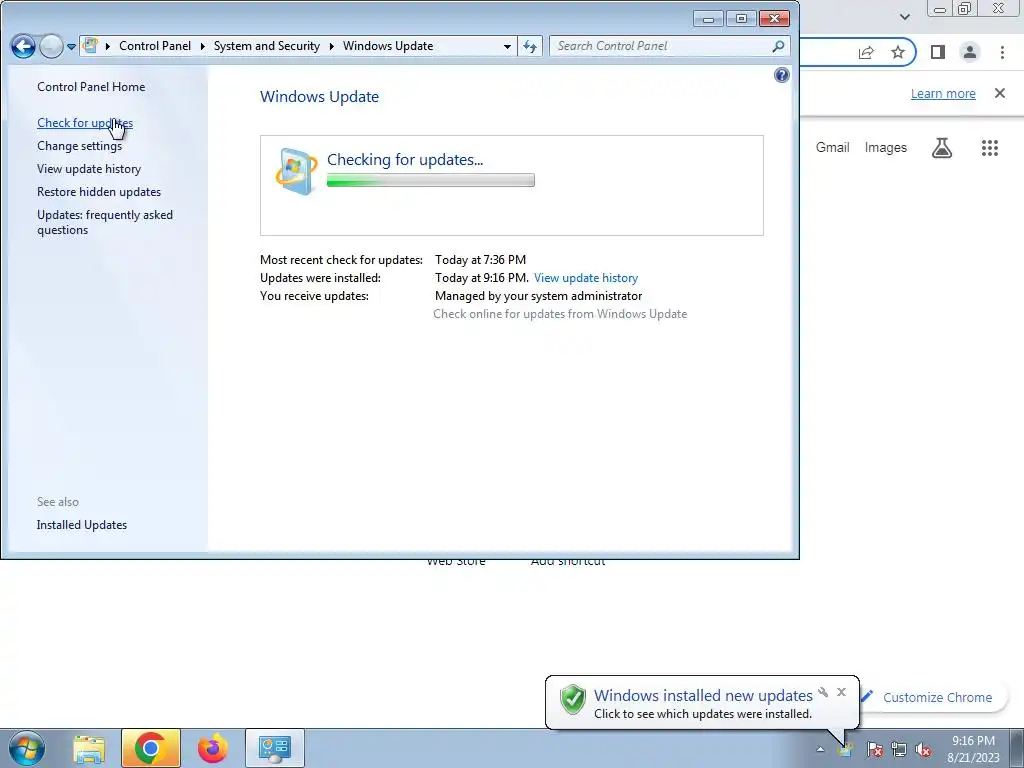Viewport: 1024px width, 768px height.
Task: Open the Windows Start orb
Action: pyautogui.click(x=26, y=748)
